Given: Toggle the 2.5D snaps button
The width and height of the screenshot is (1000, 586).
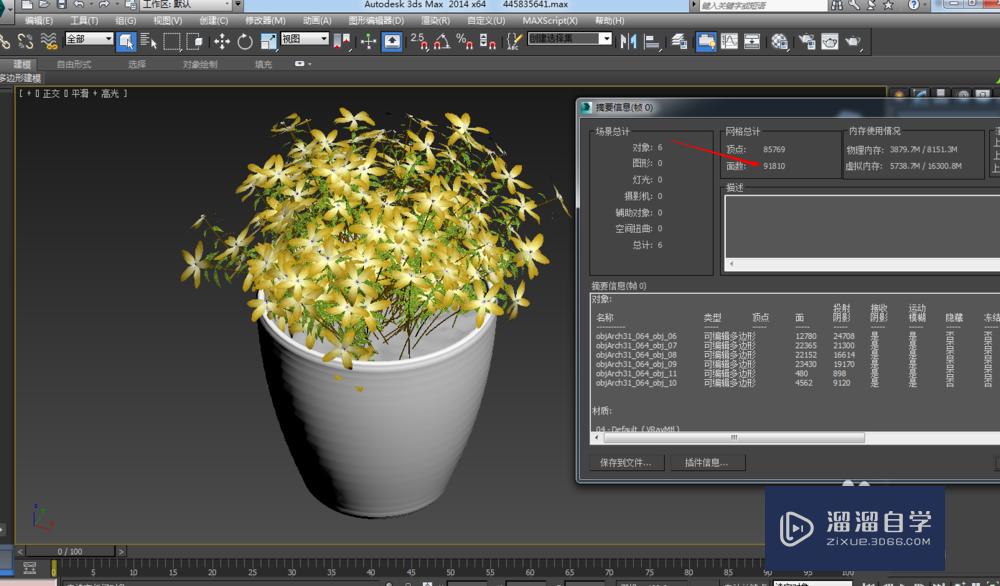Looking at the screenshot, I should click(x=418, y=41).
